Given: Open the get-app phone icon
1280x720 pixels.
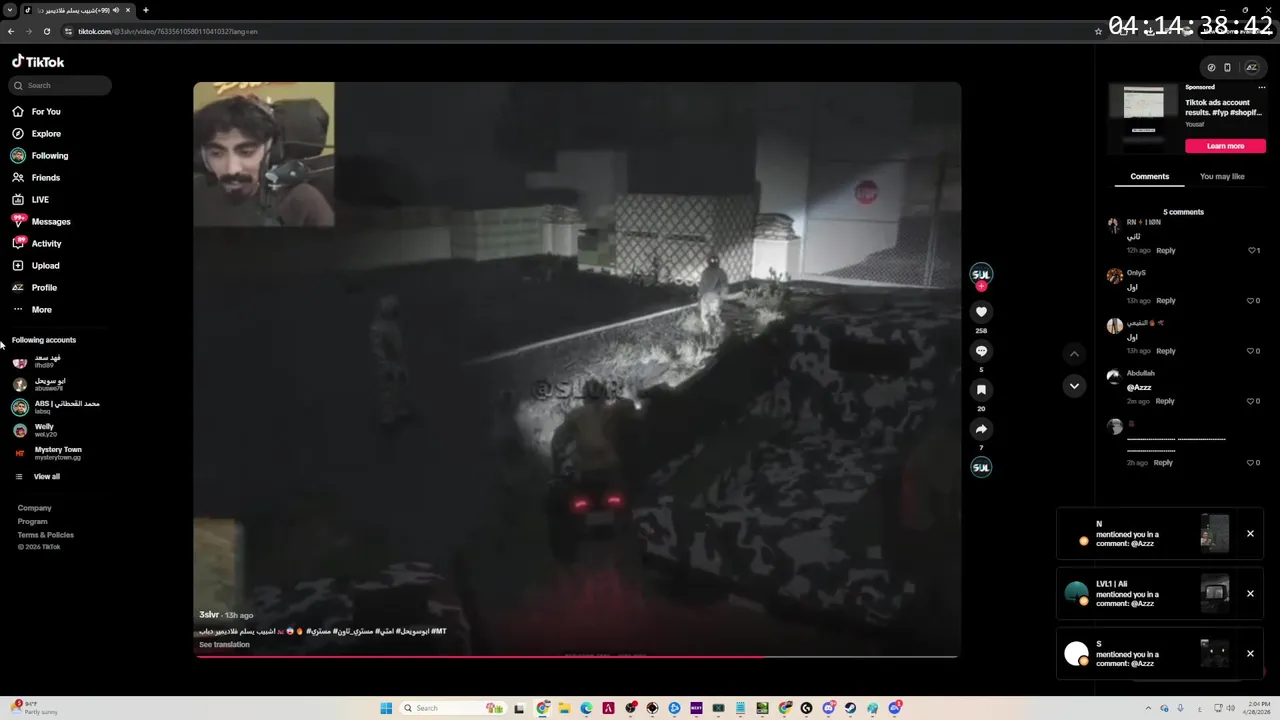Looking at the screenshot, I should click(1228, 68).
